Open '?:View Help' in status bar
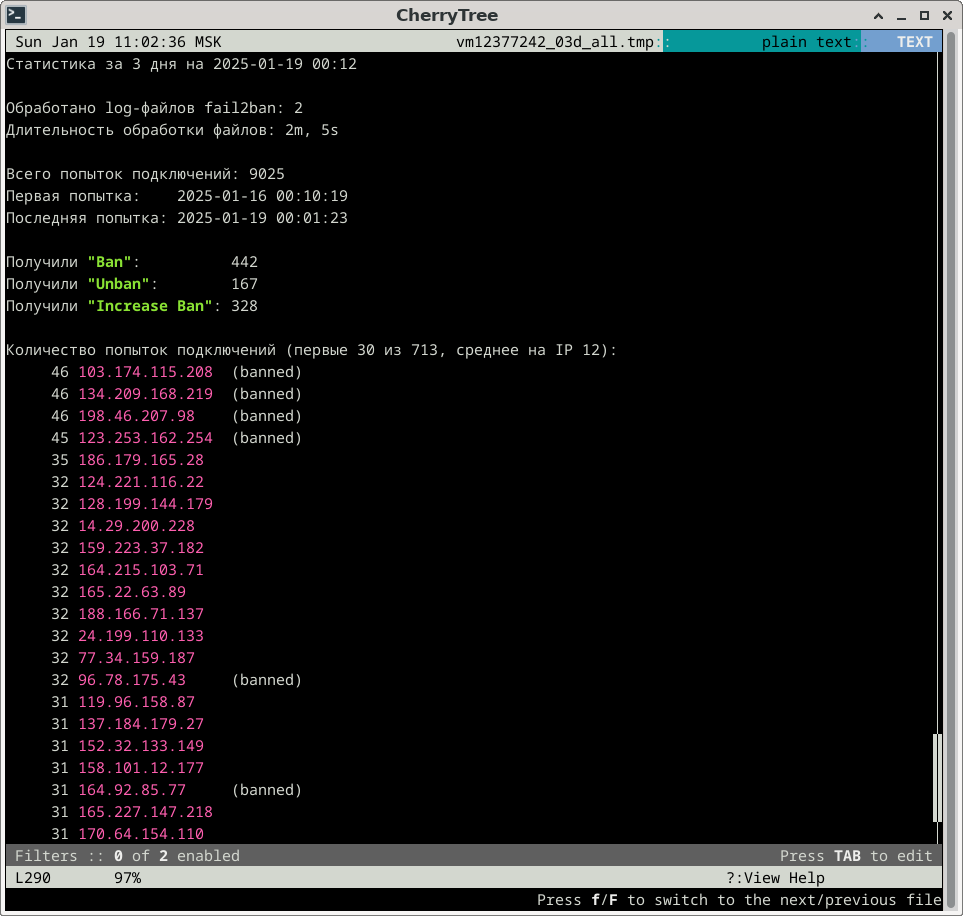963x916 pixels. click(775, 878)
